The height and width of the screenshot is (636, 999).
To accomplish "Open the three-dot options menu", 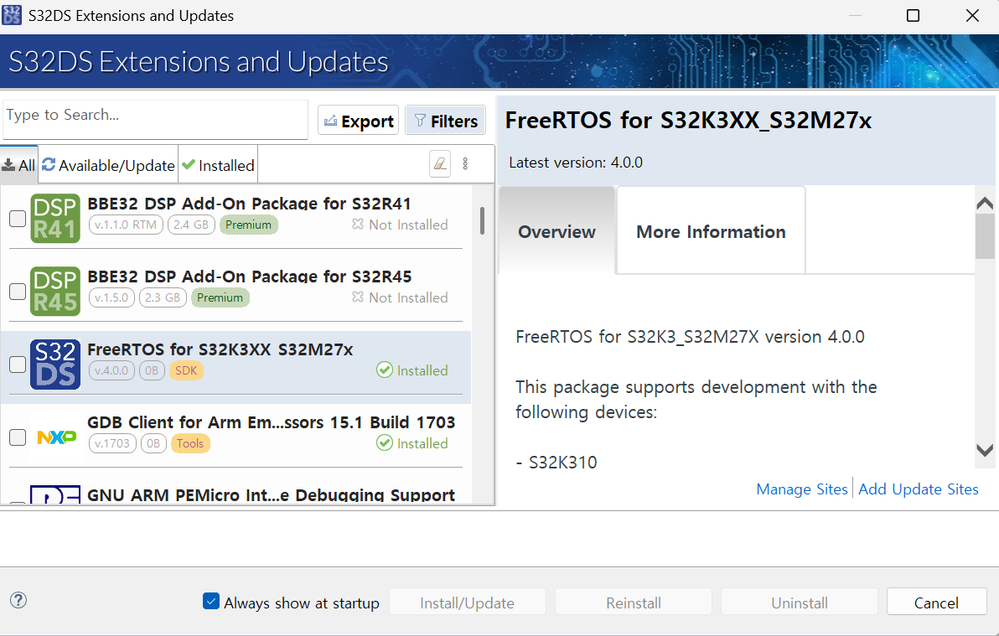I will pos(465,164).
